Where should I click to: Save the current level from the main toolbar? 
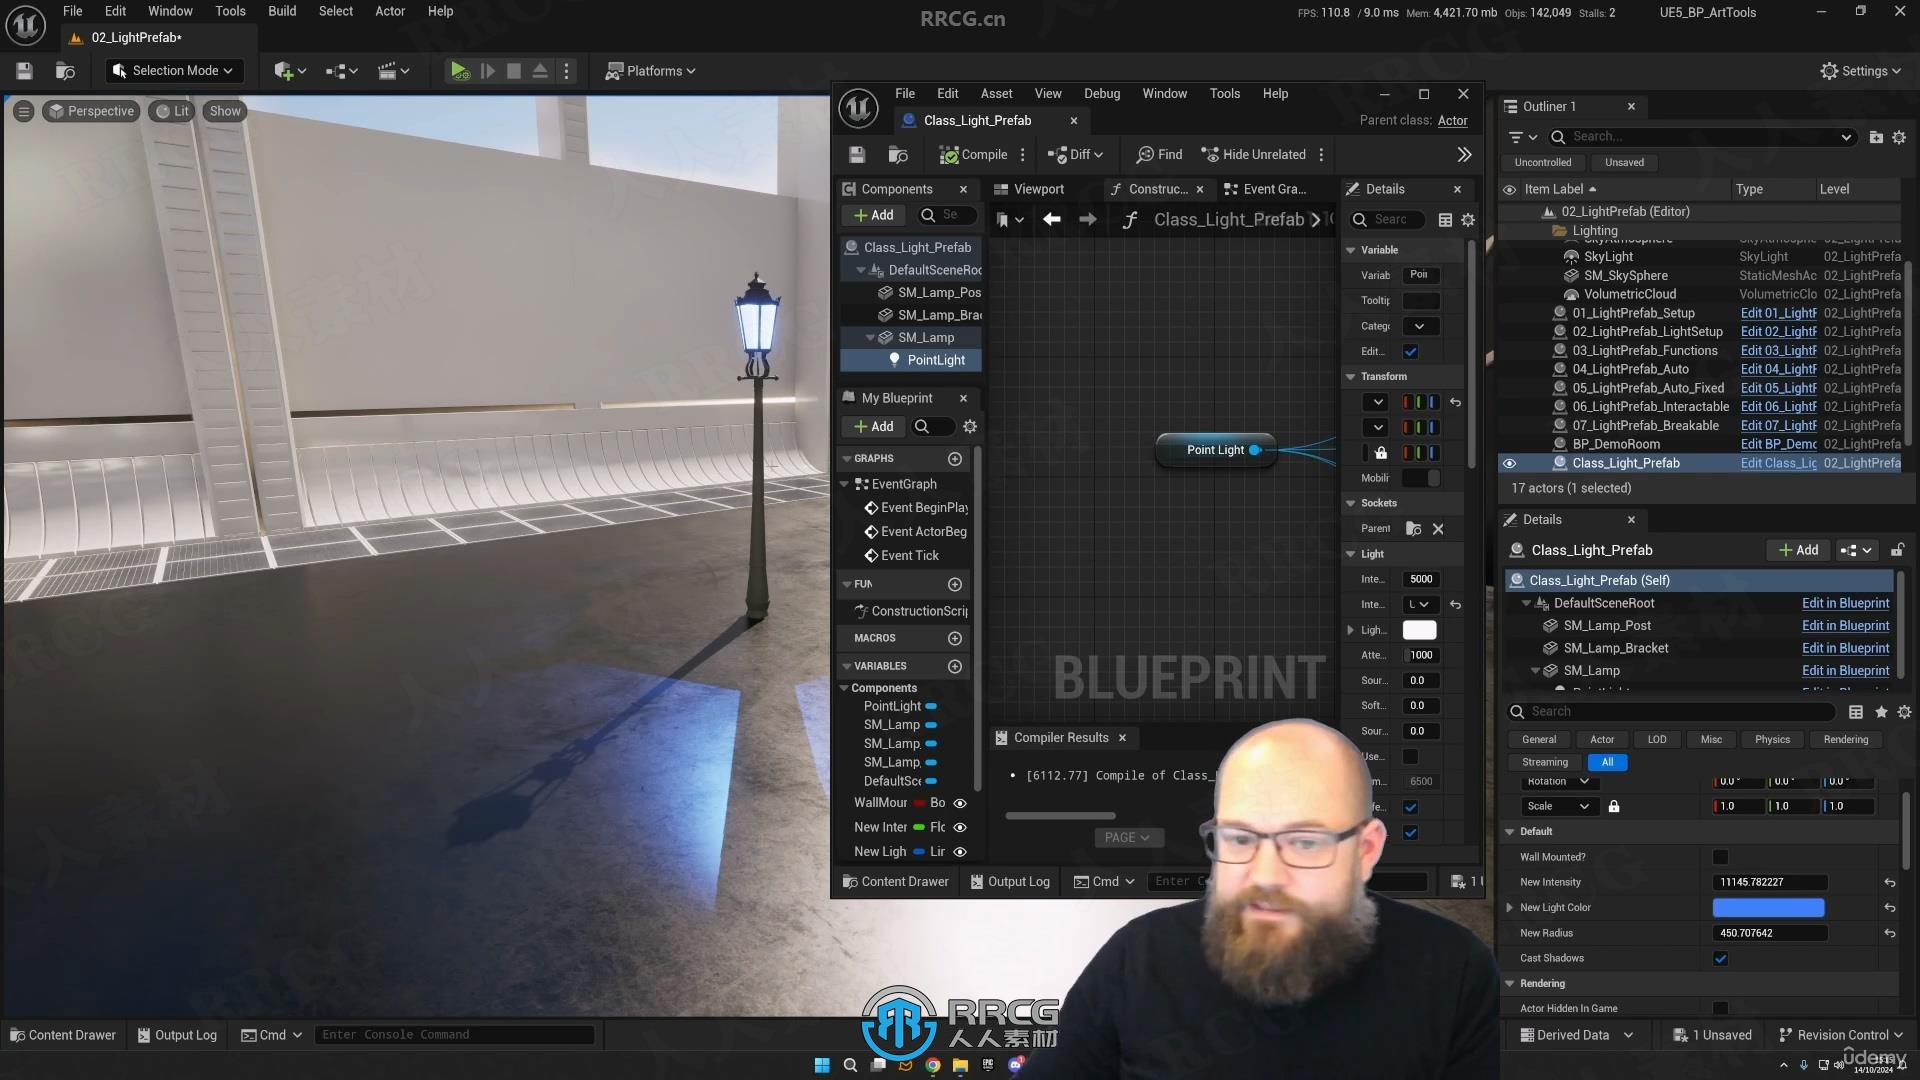pos(24,71)
